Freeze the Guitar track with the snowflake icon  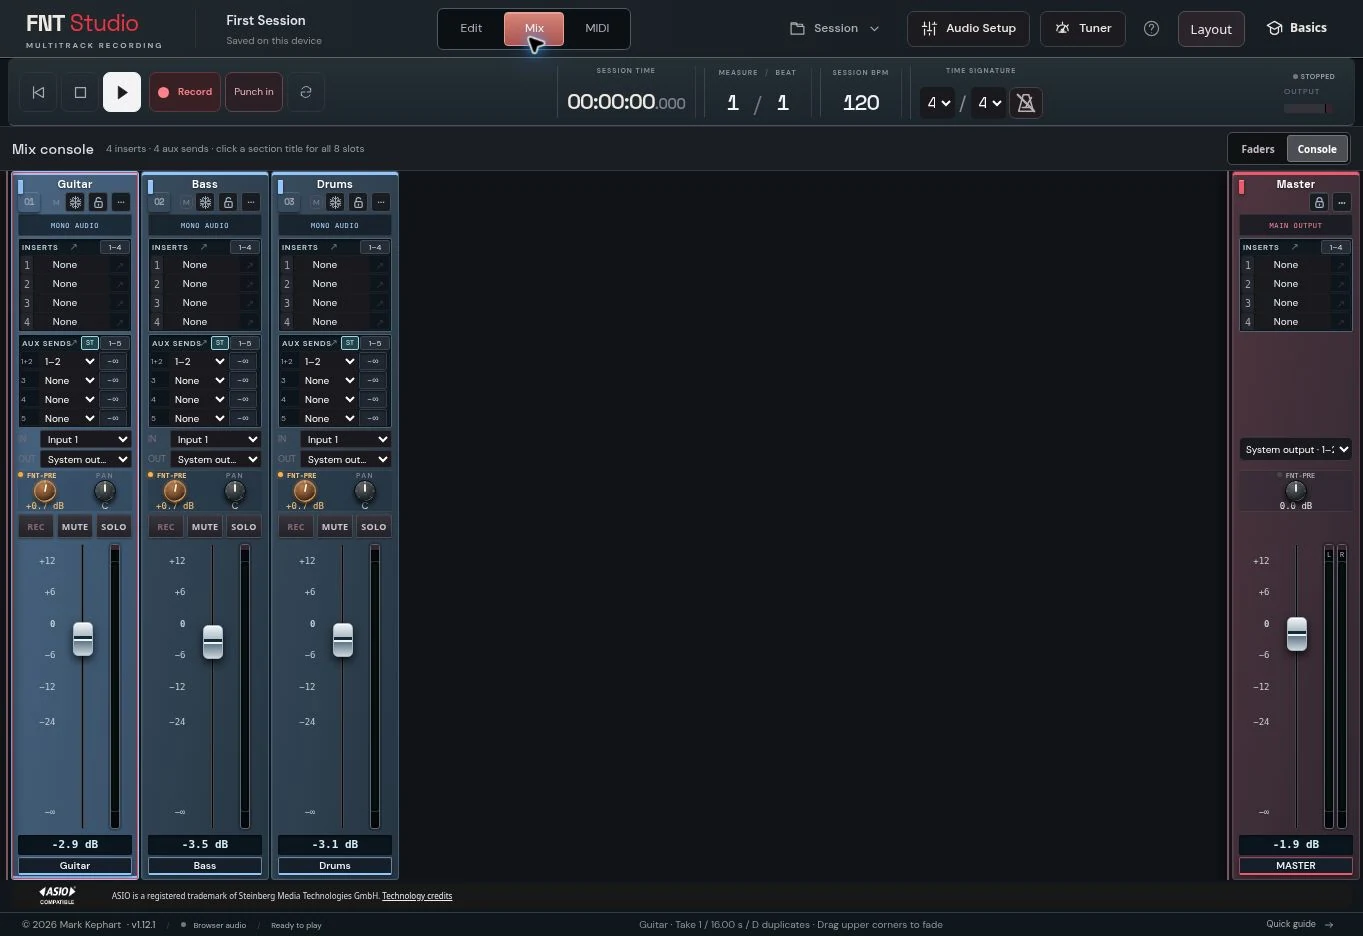coord(75,202)
